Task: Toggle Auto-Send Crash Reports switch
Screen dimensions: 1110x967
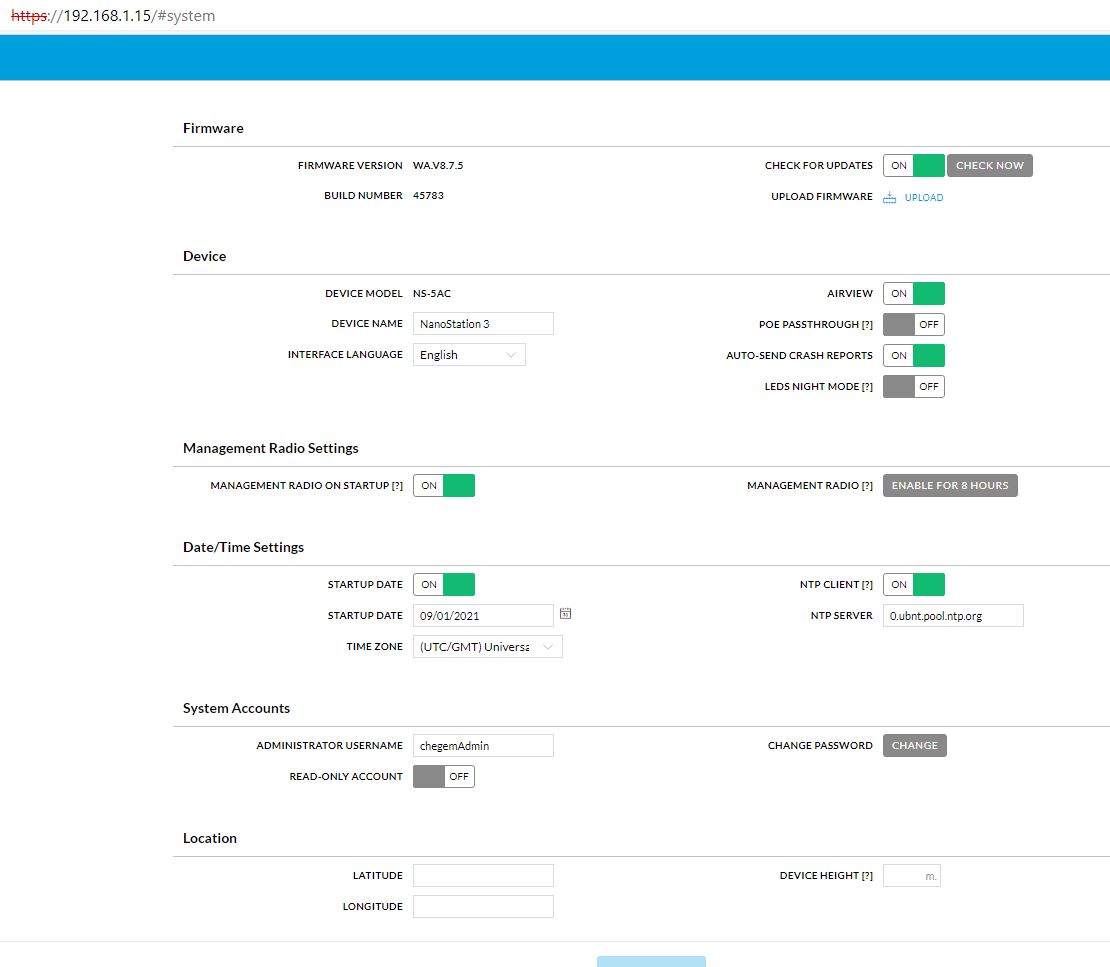Action: click(x=913, y=355)
